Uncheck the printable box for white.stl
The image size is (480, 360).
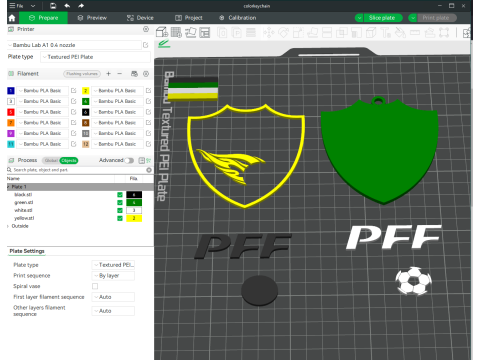coord(120,210)
